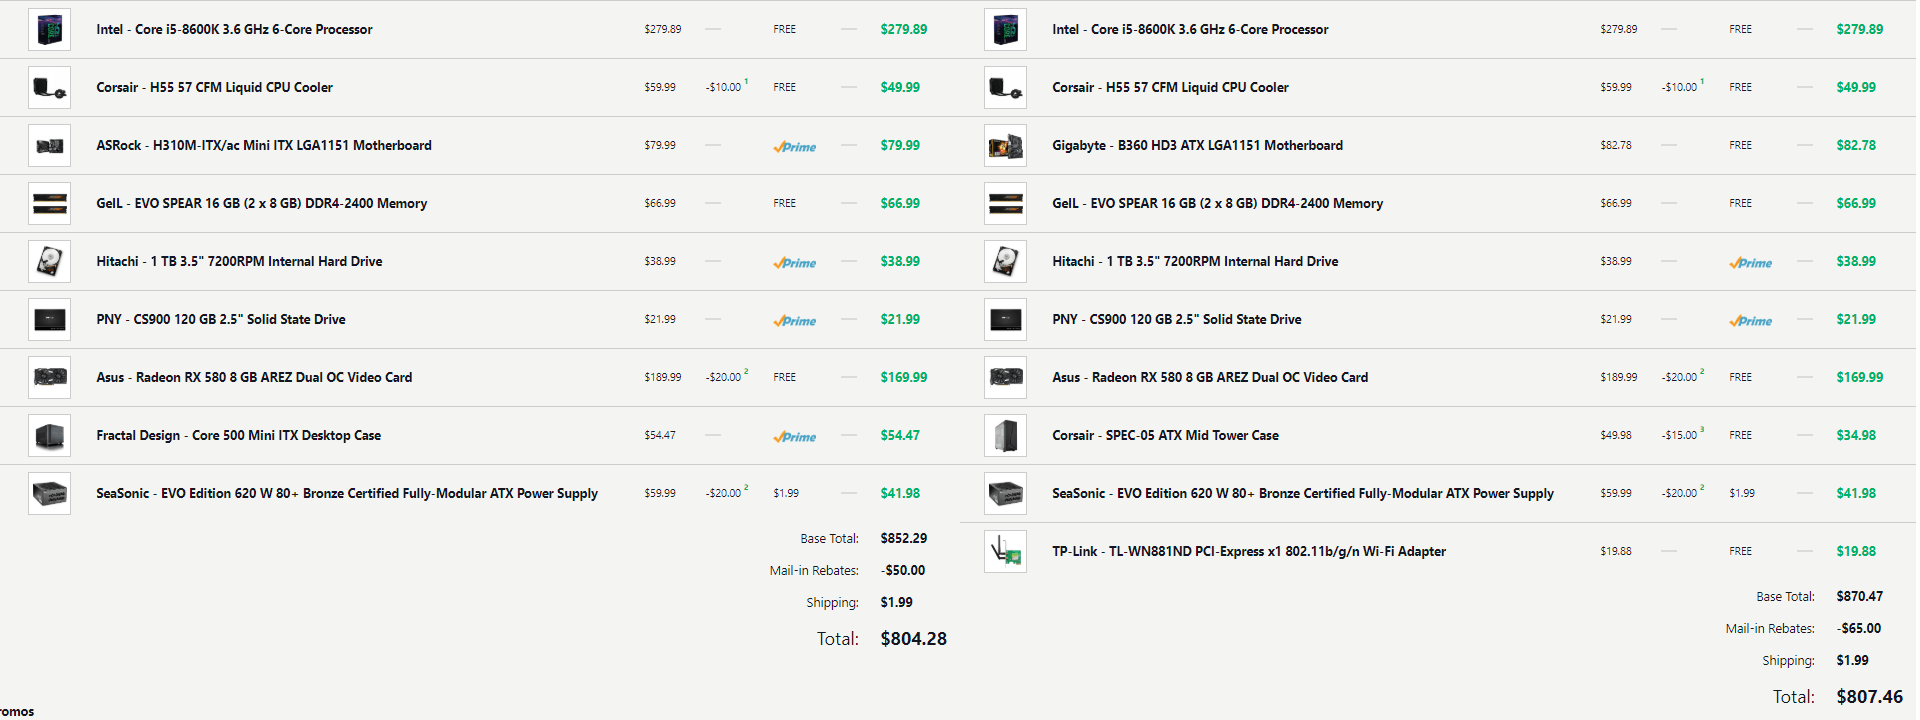1920x720 pixels.
Task: Click Prime logo for Hitachi drive in $804.28 build
Action: click(795, 263)
